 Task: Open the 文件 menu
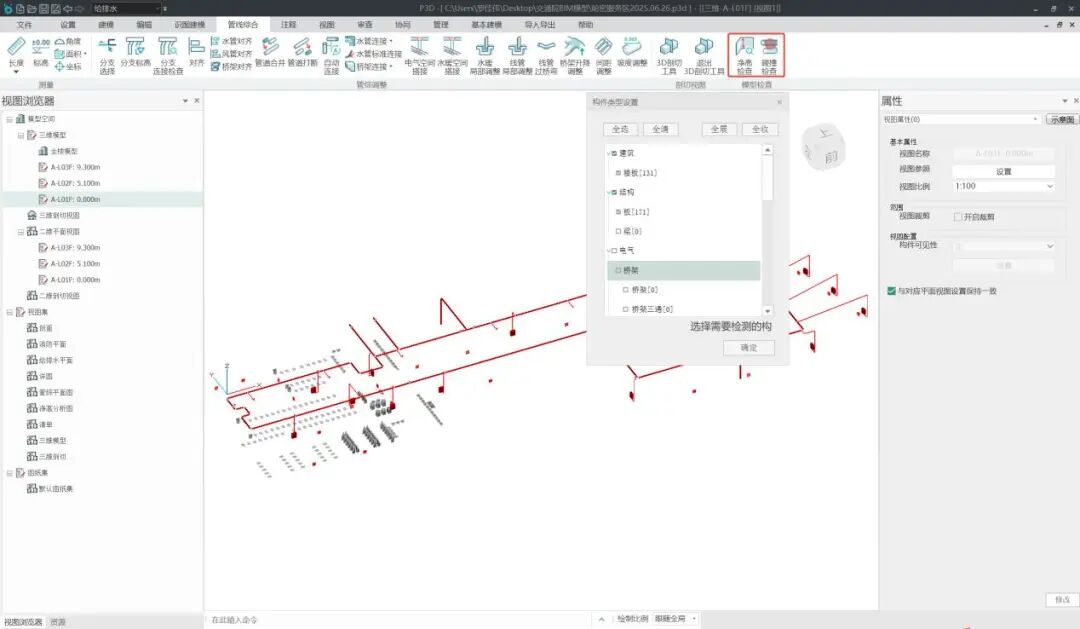(24, 25)
